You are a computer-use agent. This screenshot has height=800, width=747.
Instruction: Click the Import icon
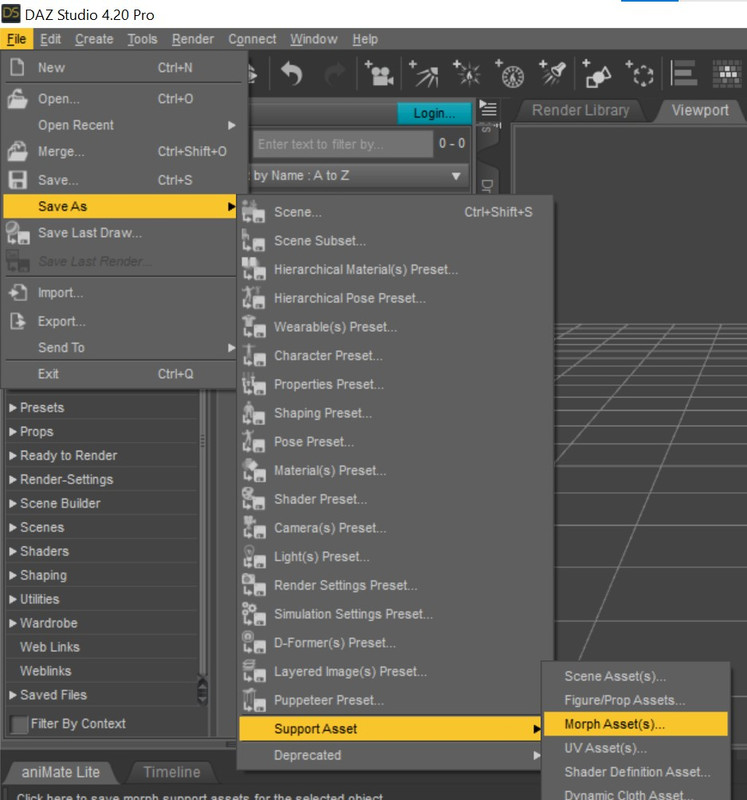tap(17, 293)
